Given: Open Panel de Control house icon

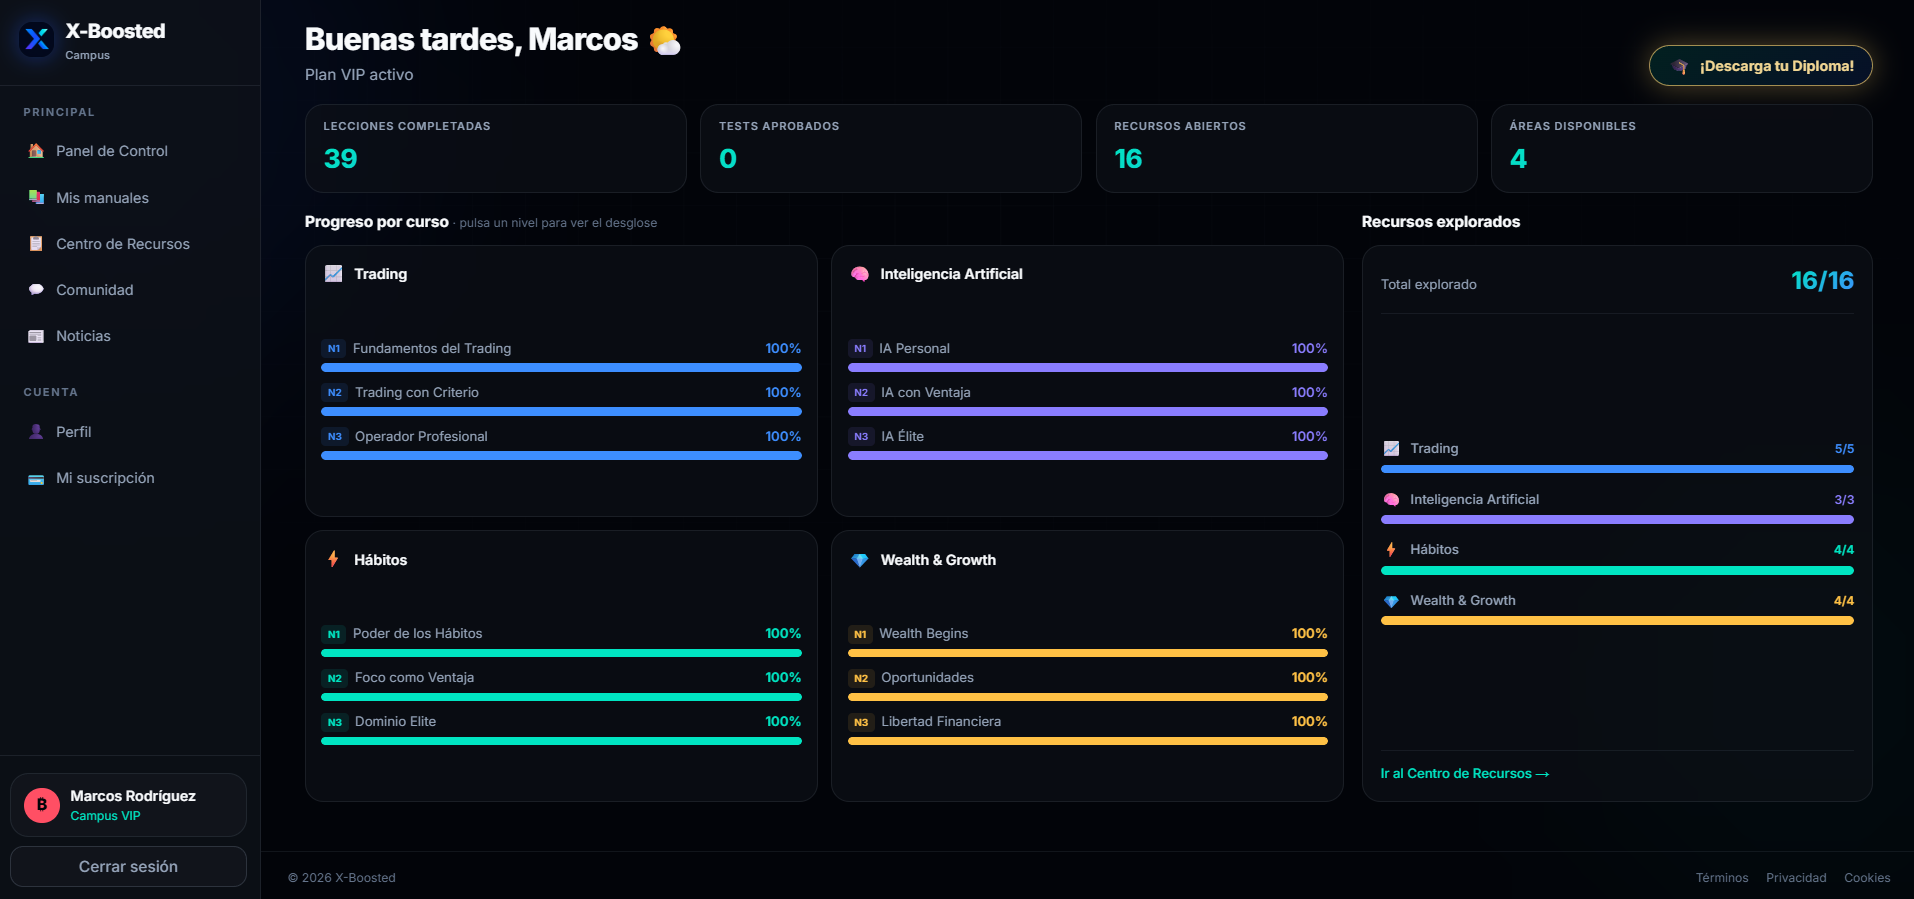Looking at the screenshot, I should tap(36, 151).
